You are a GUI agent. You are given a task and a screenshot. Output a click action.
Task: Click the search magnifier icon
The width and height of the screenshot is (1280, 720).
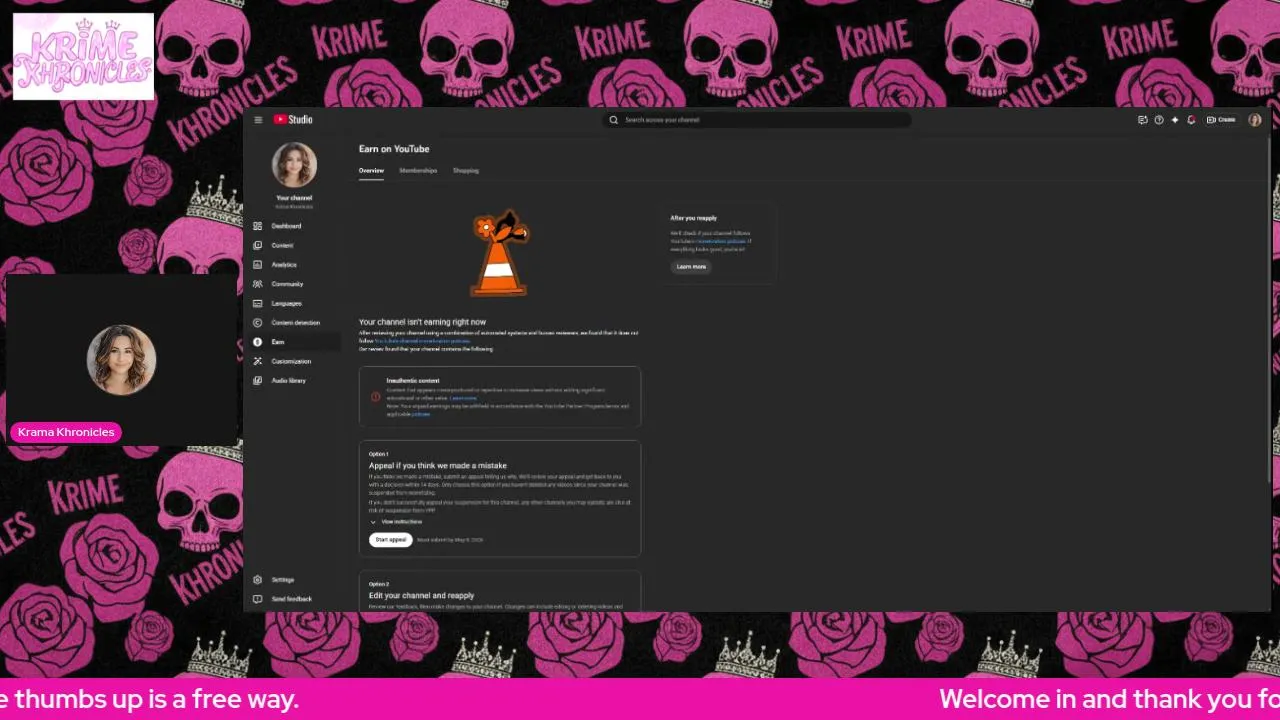(x=614, y=120)
